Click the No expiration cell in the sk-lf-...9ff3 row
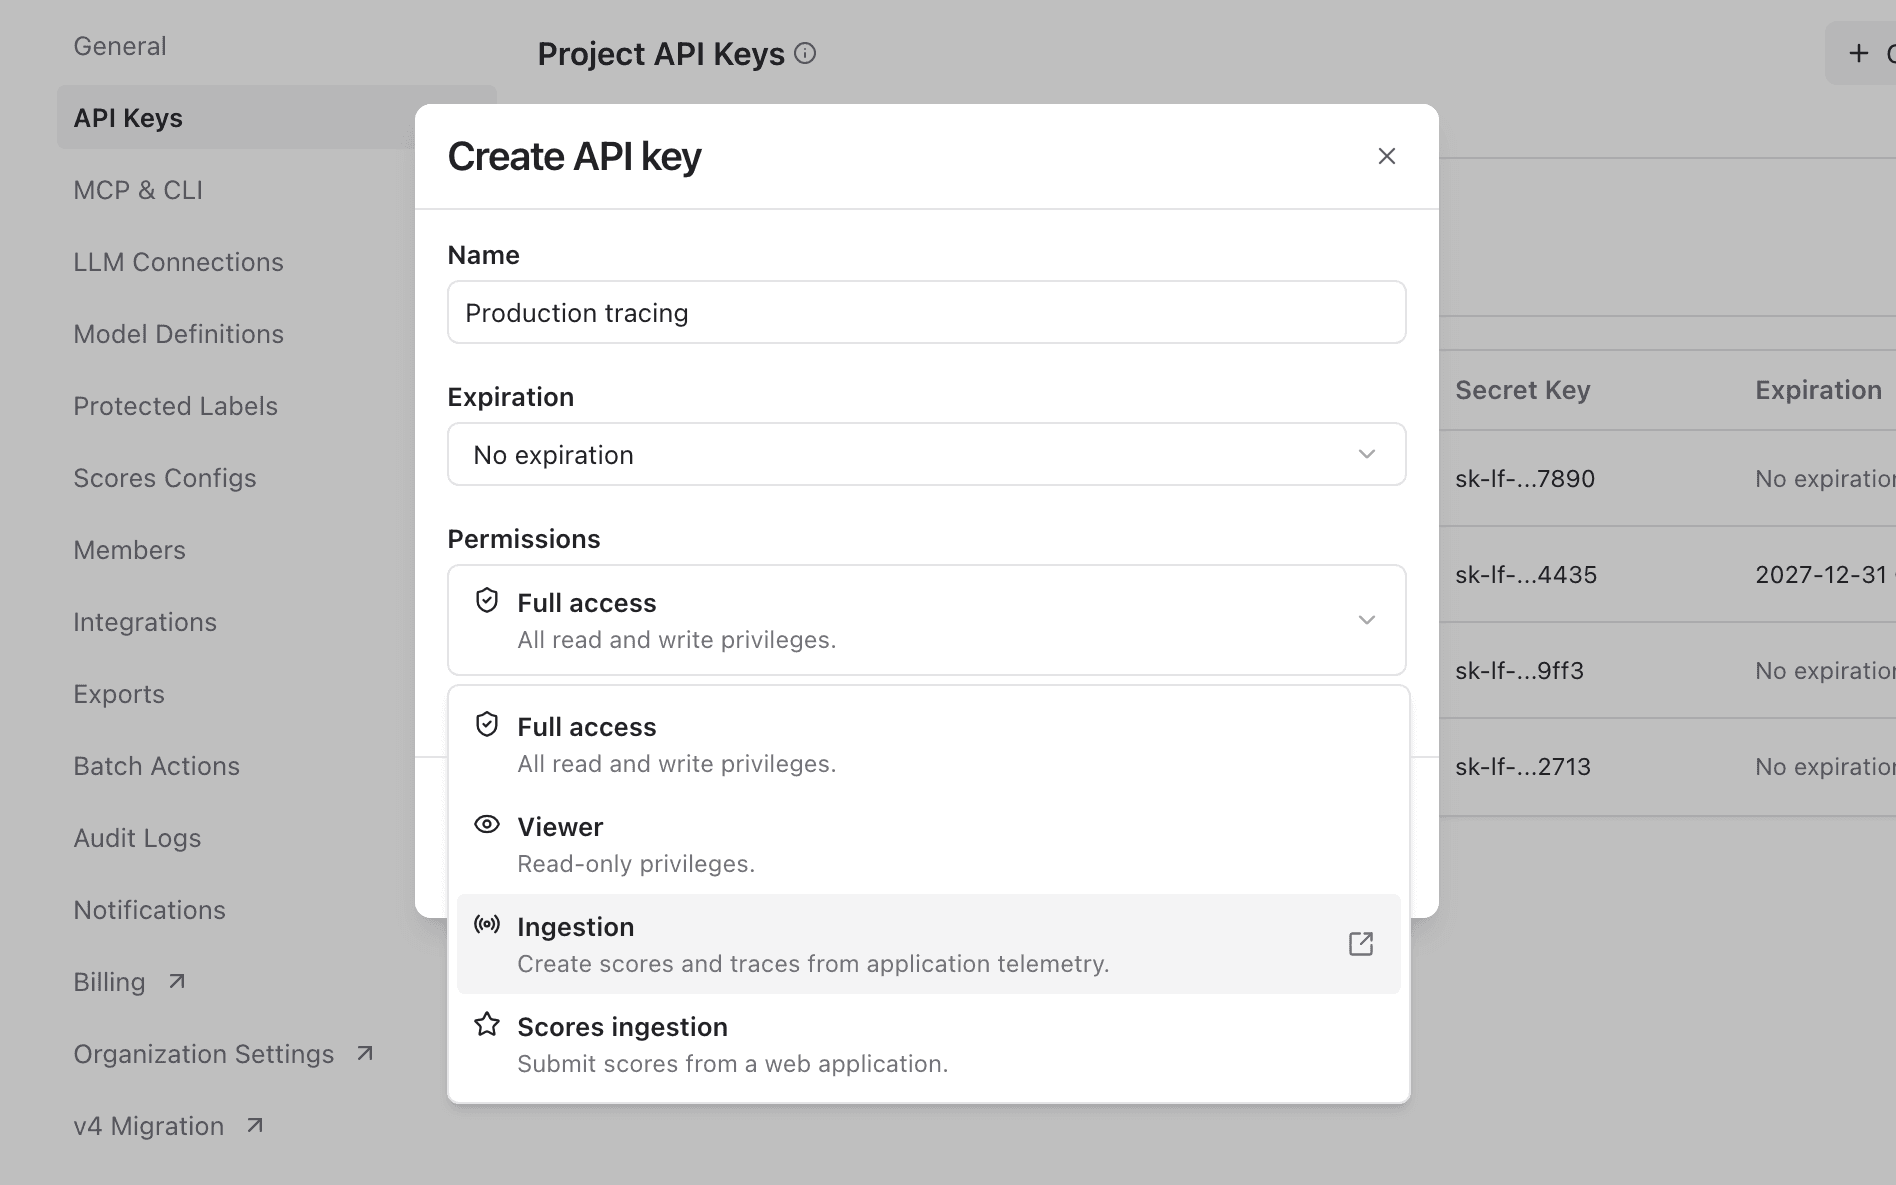Screen dimensions: 1896x1185 coord(1825,670)
